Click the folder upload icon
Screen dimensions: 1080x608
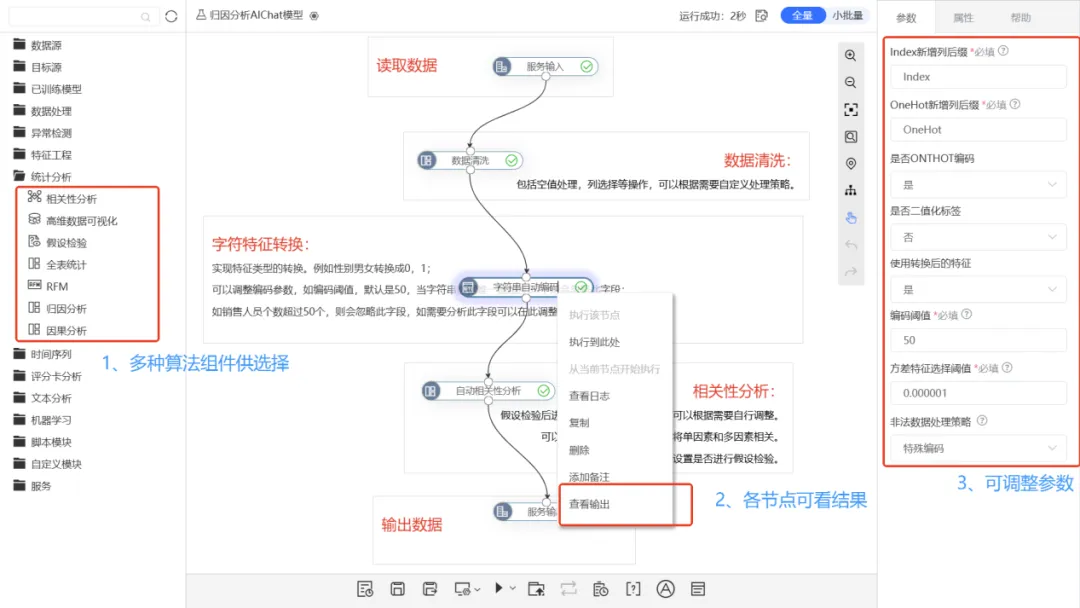(x=536, y=589)
